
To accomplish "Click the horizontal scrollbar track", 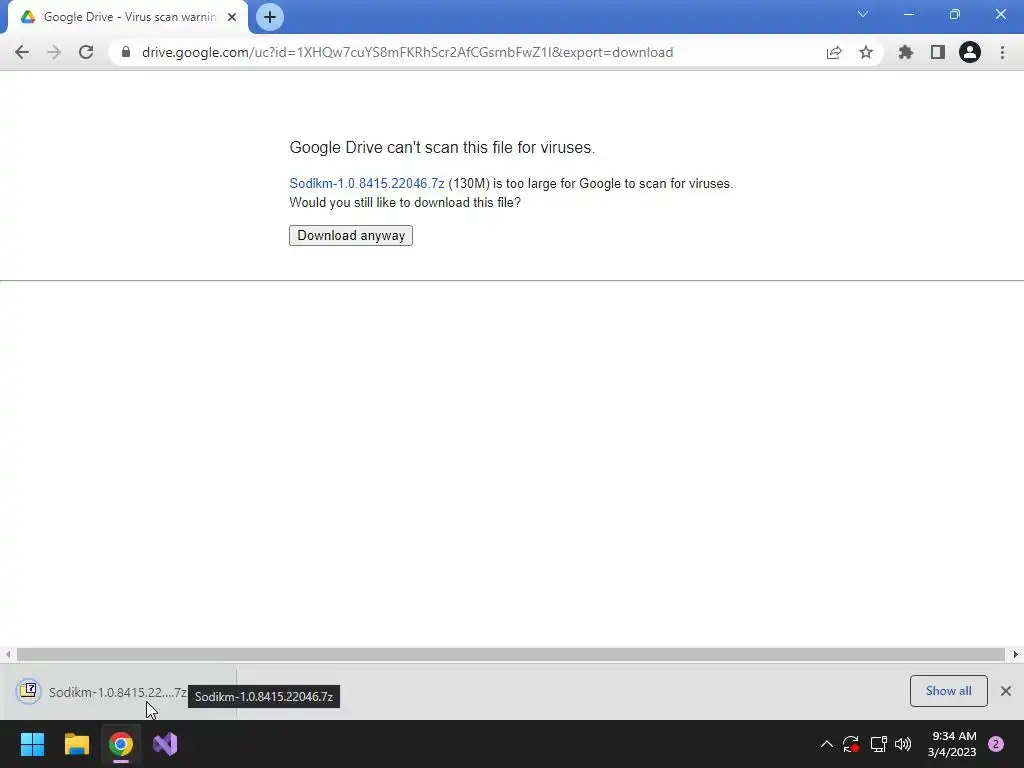I will coord(511,654).
